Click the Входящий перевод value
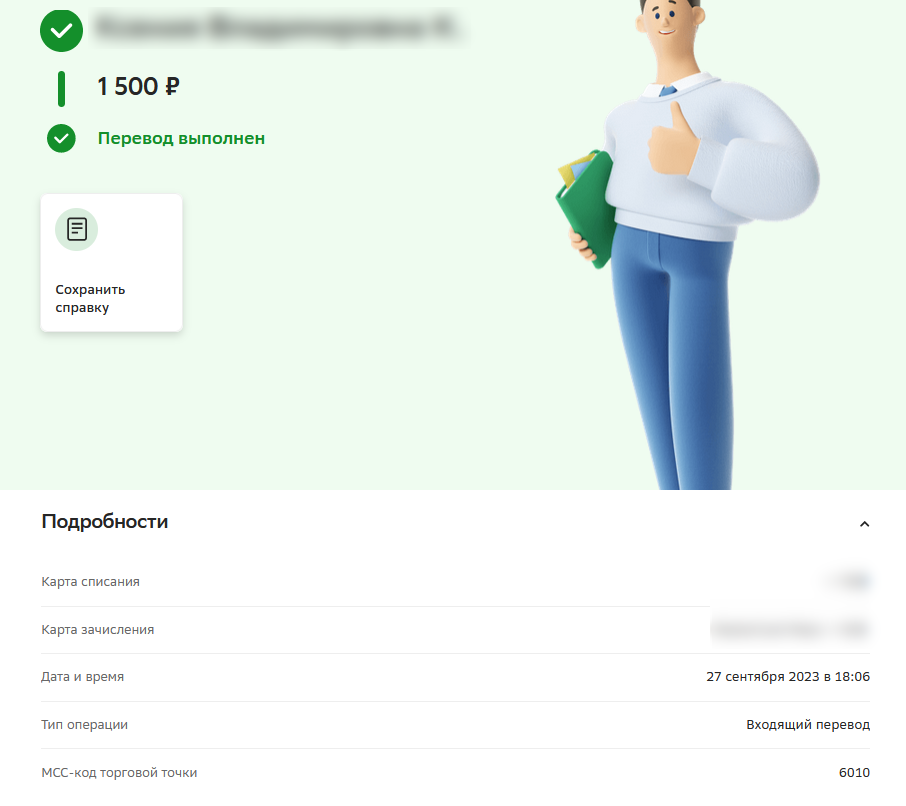The width and height of the screenshot is (906, 806). click(x=808, y=725)
